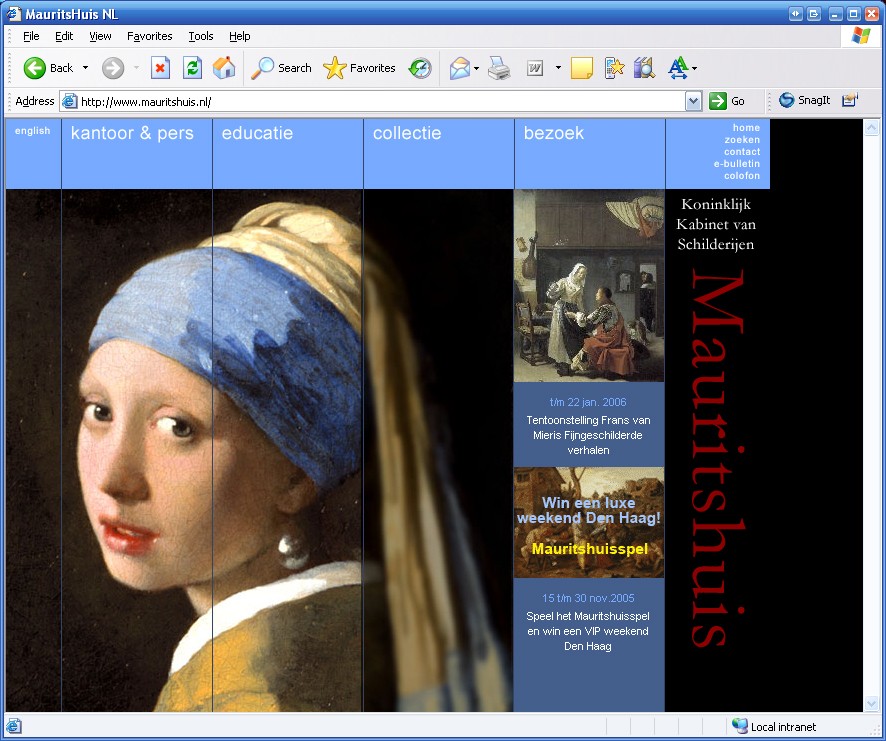
Task: Click the green Go button
Action: (x=727, y=101)
